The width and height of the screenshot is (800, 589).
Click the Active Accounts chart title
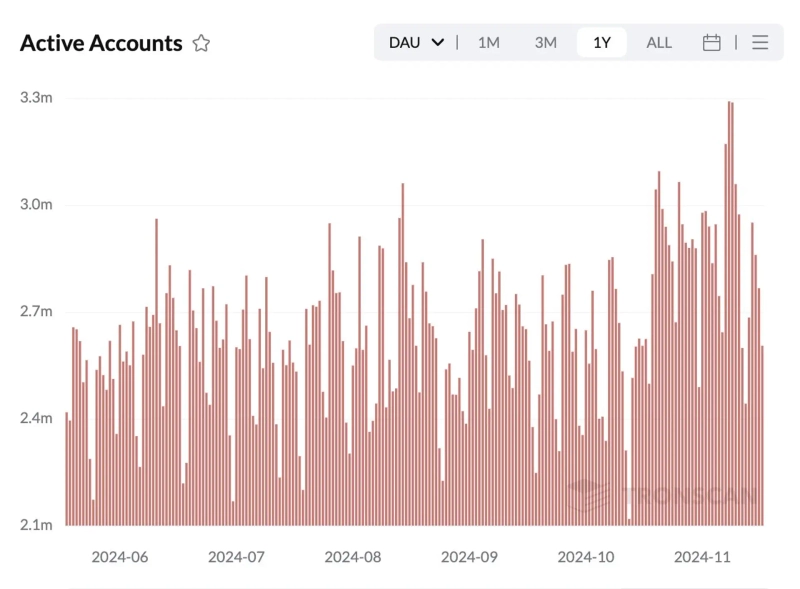[101, 43]
